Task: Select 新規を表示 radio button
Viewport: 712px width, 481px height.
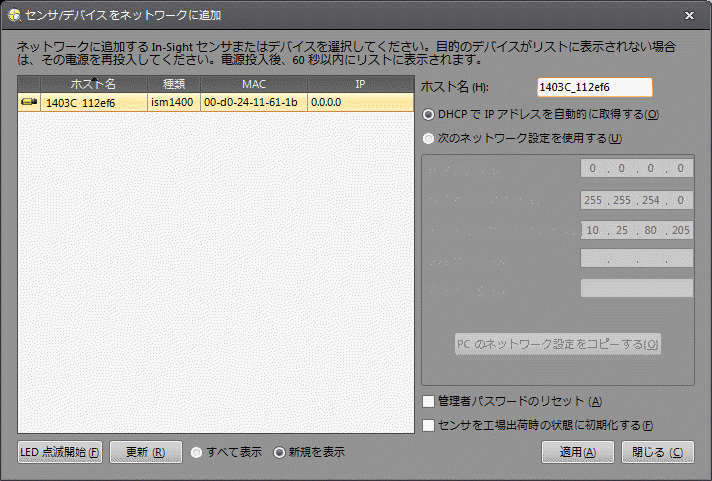Action: pos(280,452)
